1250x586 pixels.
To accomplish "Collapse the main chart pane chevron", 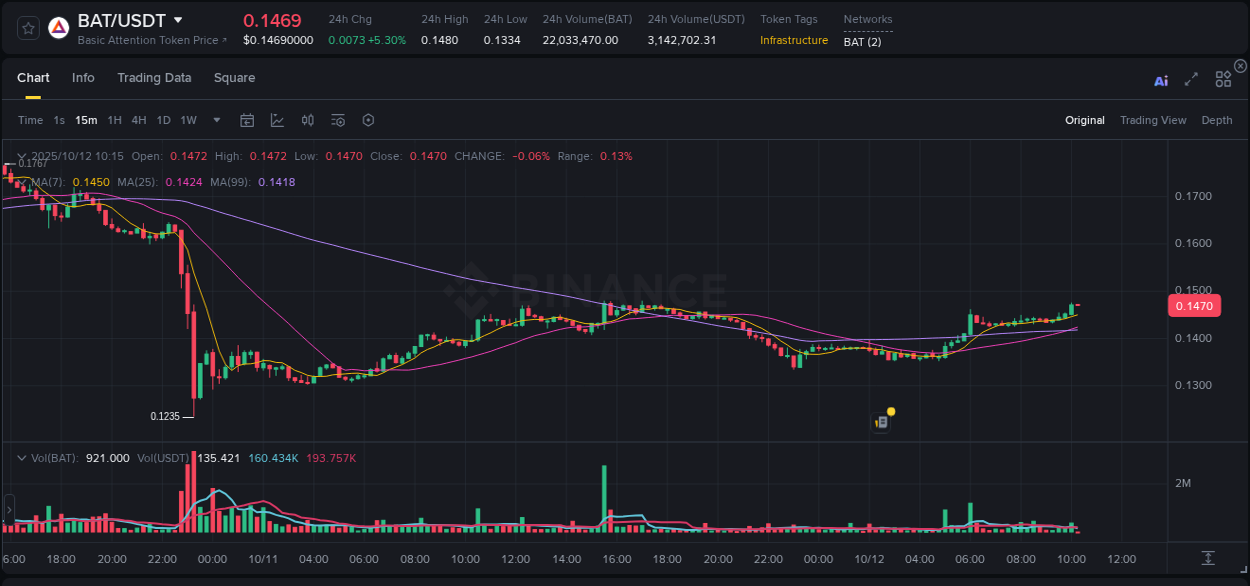I will coord(20,156).
